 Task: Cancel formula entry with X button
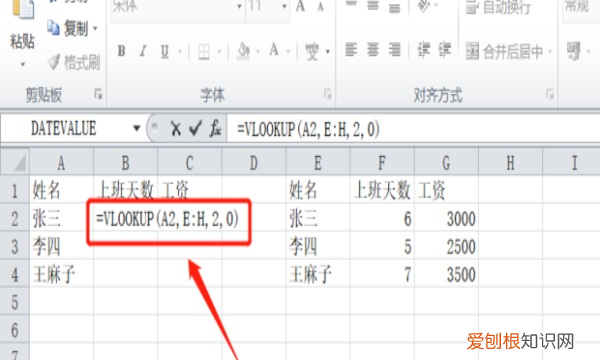(x=176, y=129)
